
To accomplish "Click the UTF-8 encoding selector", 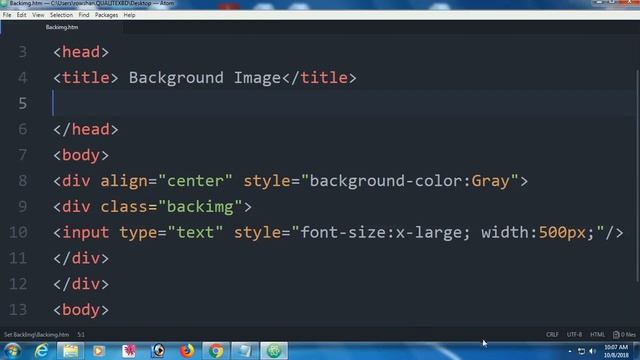I will click(574, 335).
